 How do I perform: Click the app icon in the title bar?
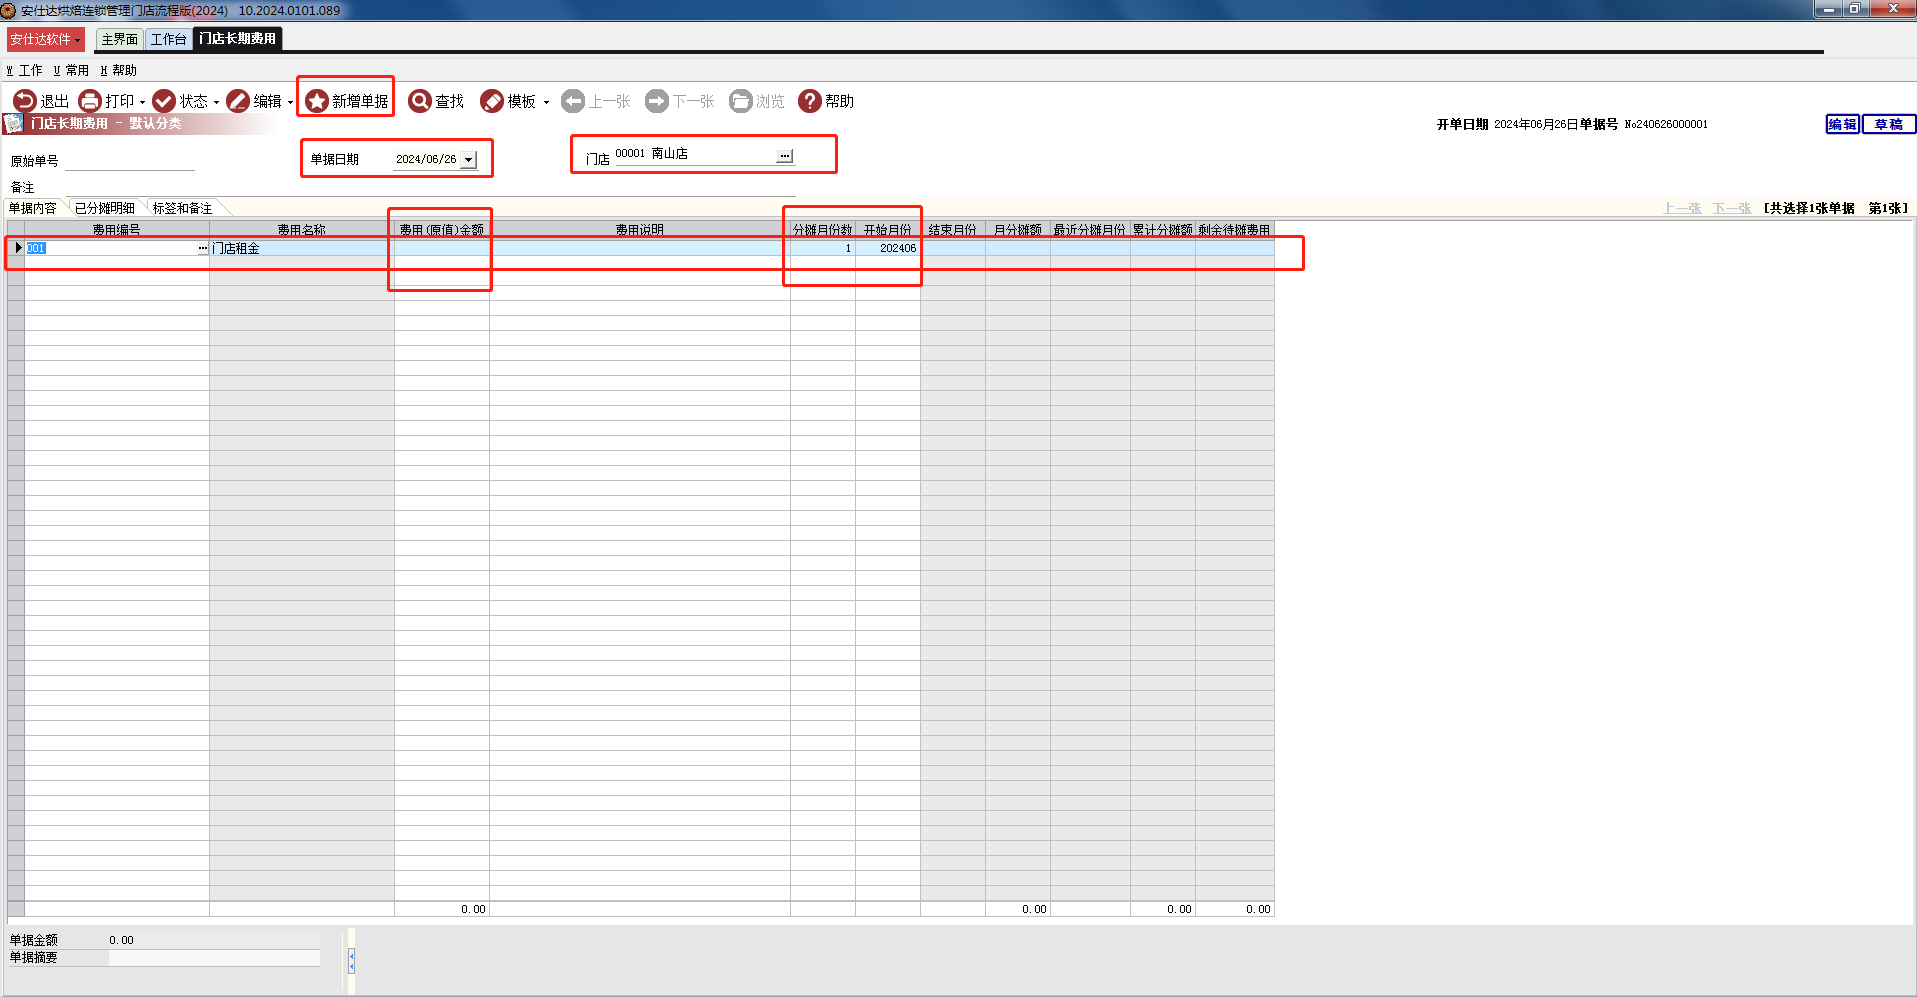9,10
